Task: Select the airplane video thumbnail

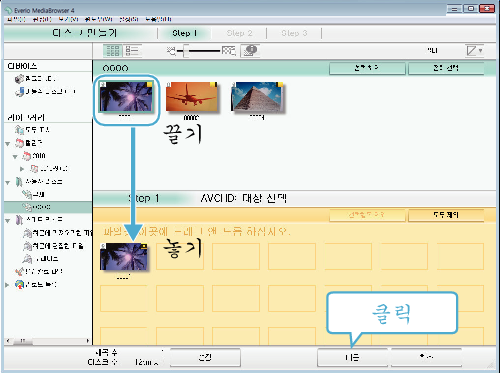Action: [192, 97]
